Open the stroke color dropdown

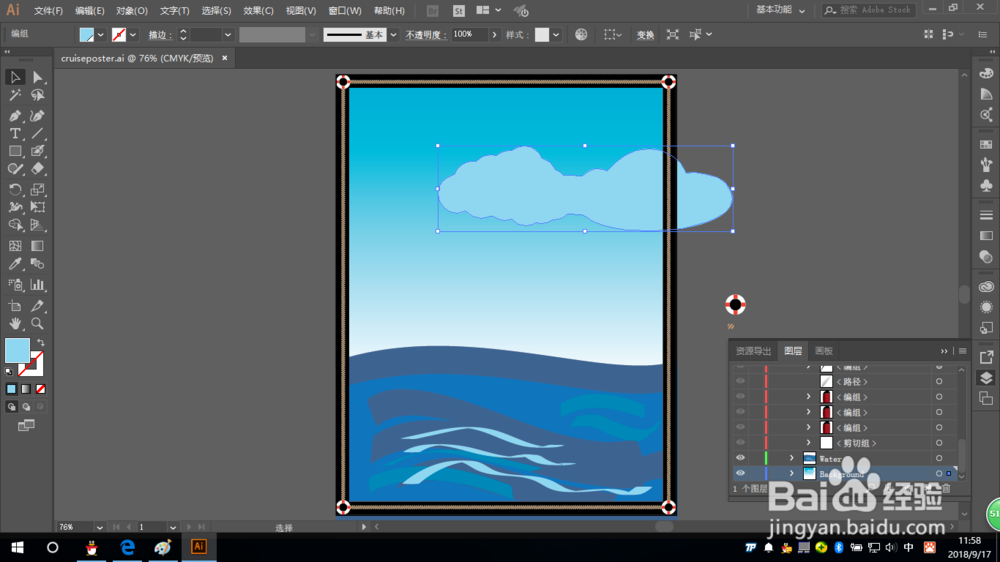pyautogui.click(x=133, y=35)
